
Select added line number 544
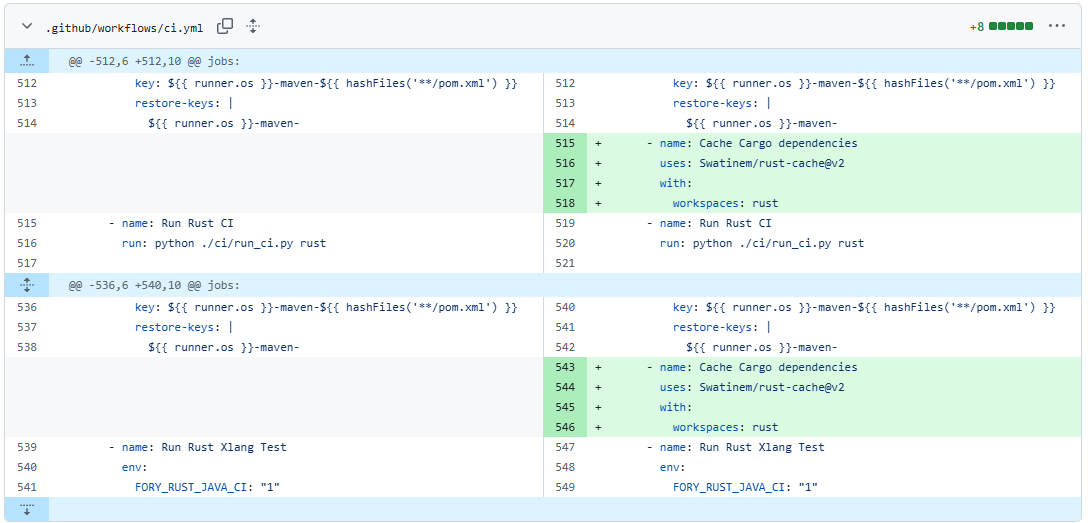[566, 387]
